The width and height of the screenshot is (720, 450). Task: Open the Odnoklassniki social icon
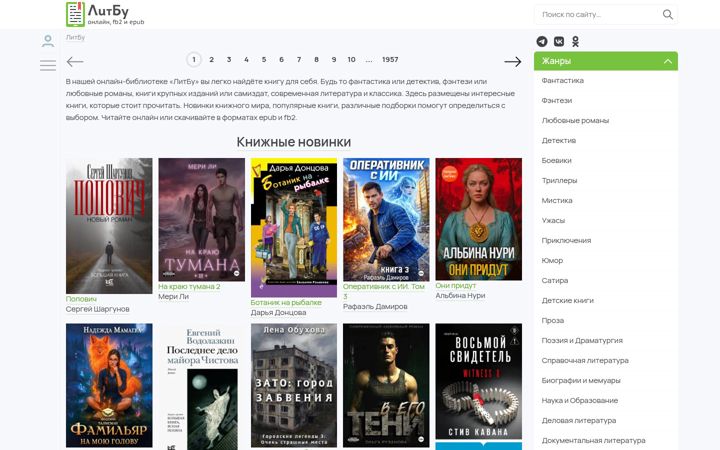[575, 41]
